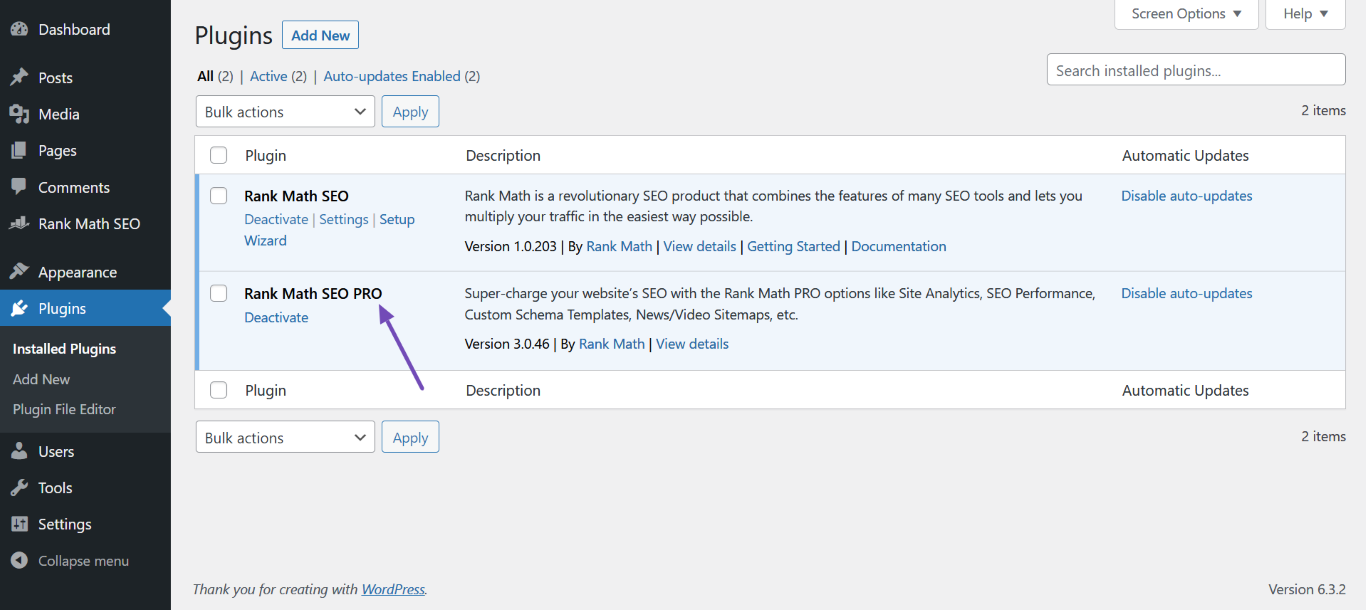The width and height of the screenshot is (1366, 610).
Task: Click the Posts pushpin icon
Action: (19, 78)
